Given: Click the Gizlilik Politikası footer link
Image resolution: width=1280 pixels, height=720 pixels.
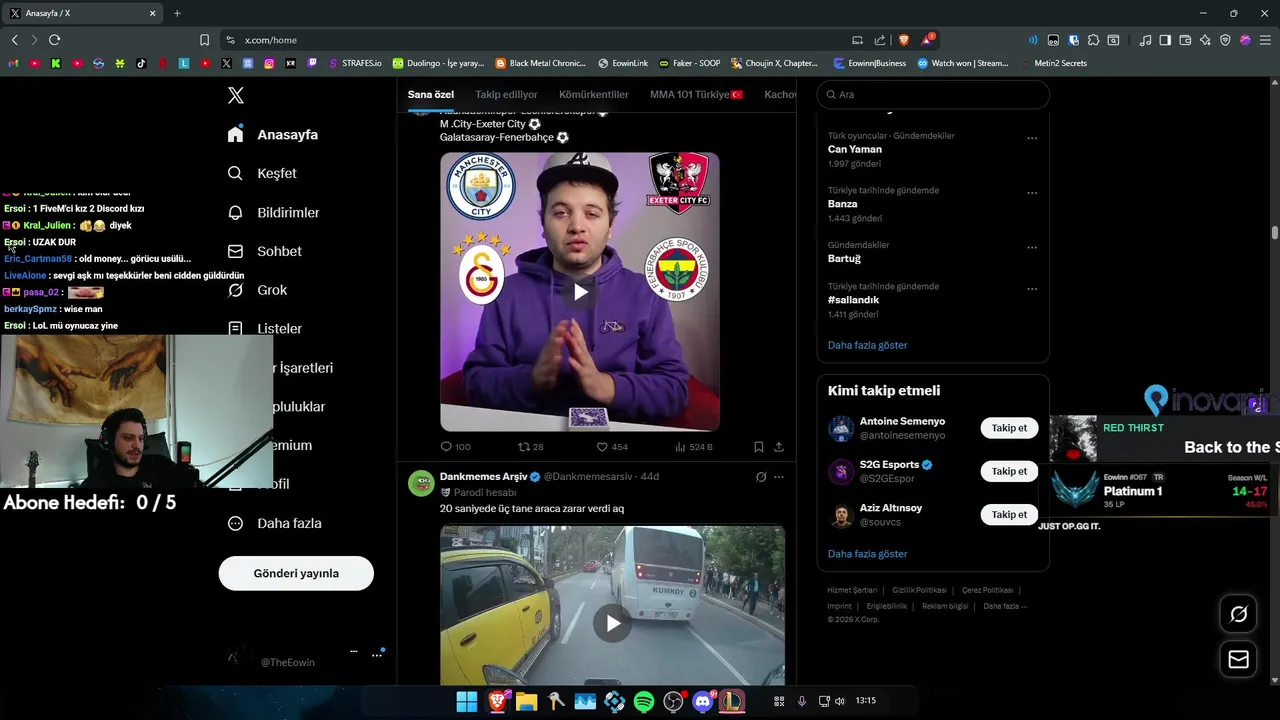Looking at the screenshot, I should [x=919, y=590].
